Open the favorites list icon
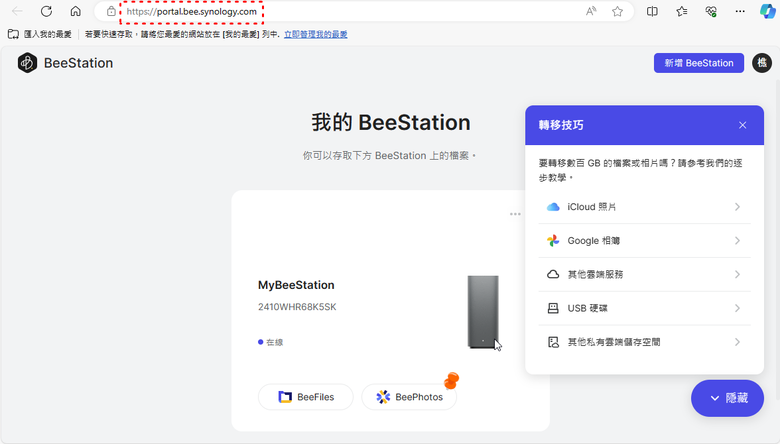Screen dimensions: 780x444 click(x=682, y=11)
